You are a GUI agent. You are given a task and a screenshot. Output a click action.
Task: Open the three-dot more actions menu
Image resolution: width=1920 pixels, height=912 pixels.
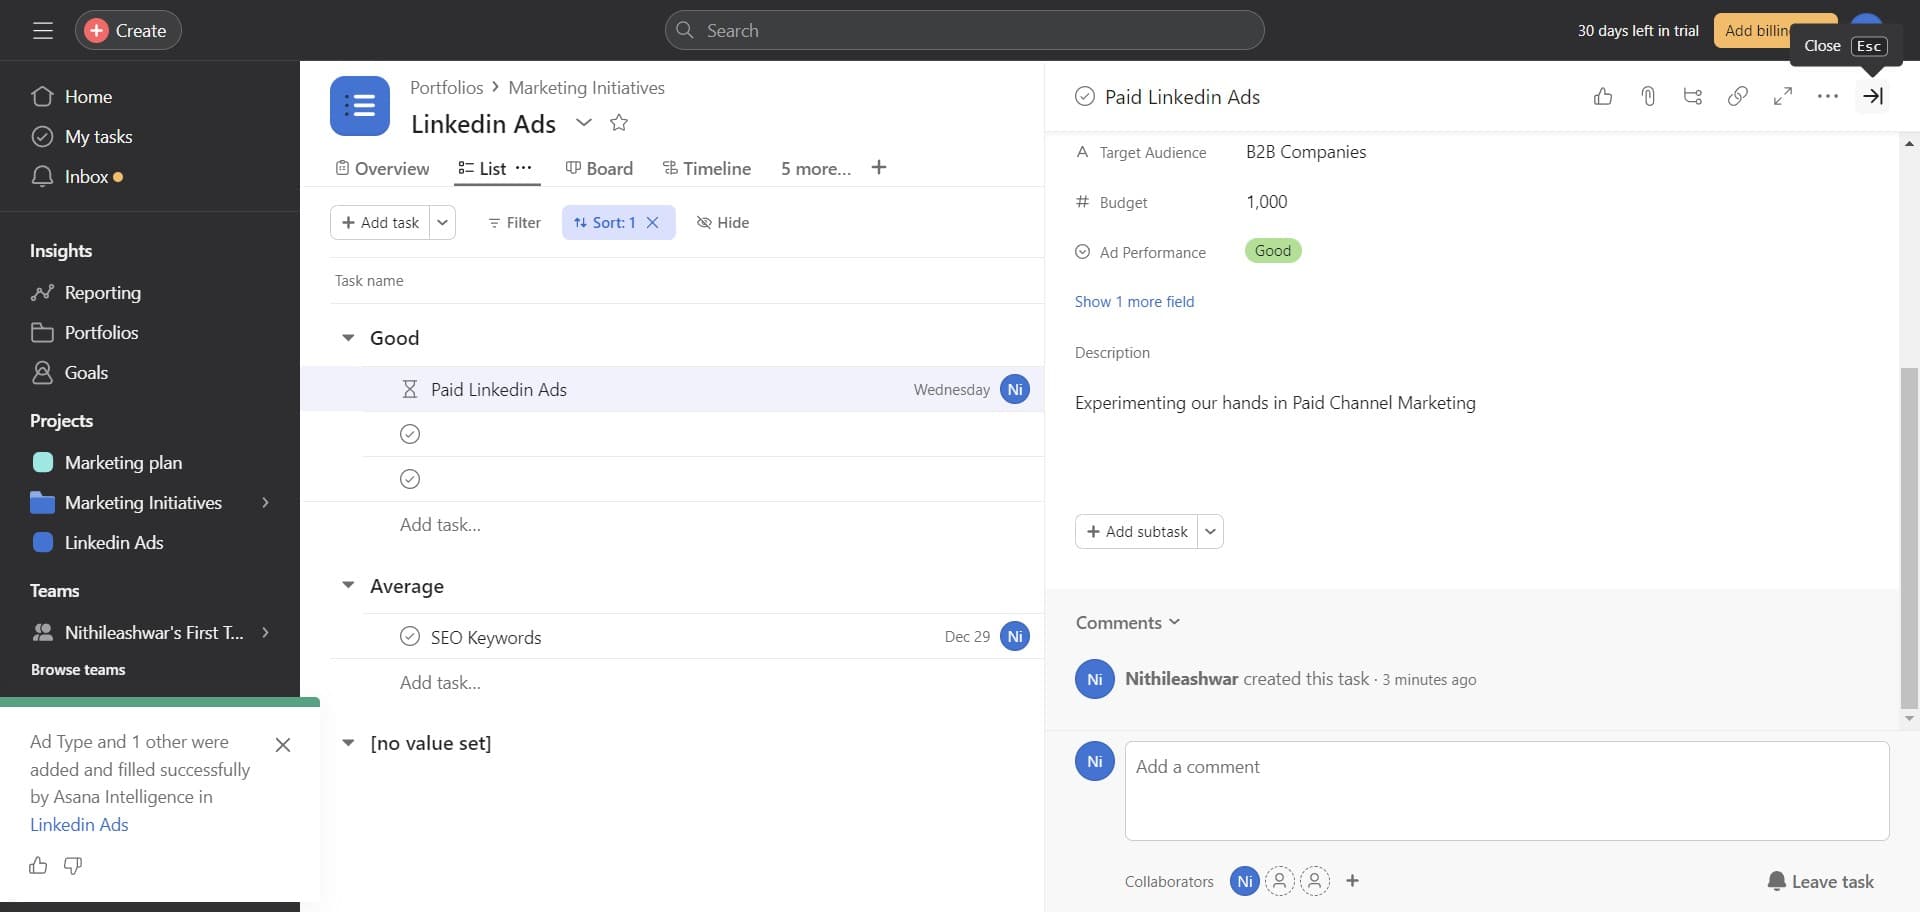tap(1828, 96)
